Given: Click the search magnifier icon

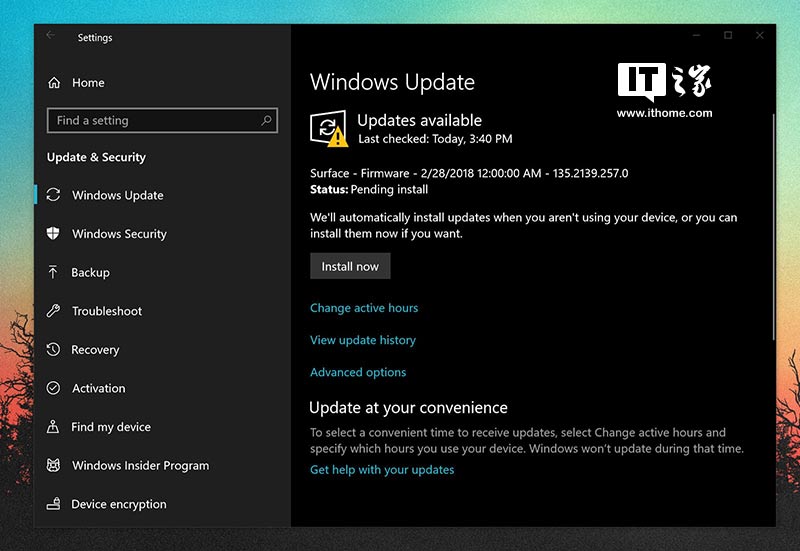Looking at the screenshot, I should click(x=266, y=120).
